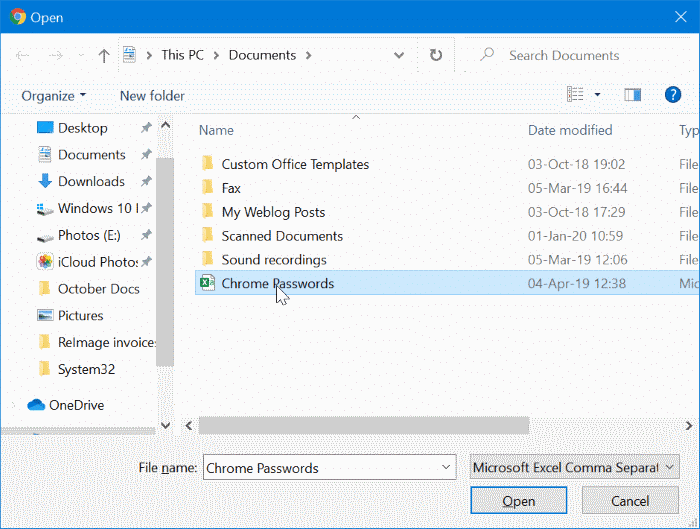
Task: Click the Sound recordings folder icon
Action: pos(207,259)
